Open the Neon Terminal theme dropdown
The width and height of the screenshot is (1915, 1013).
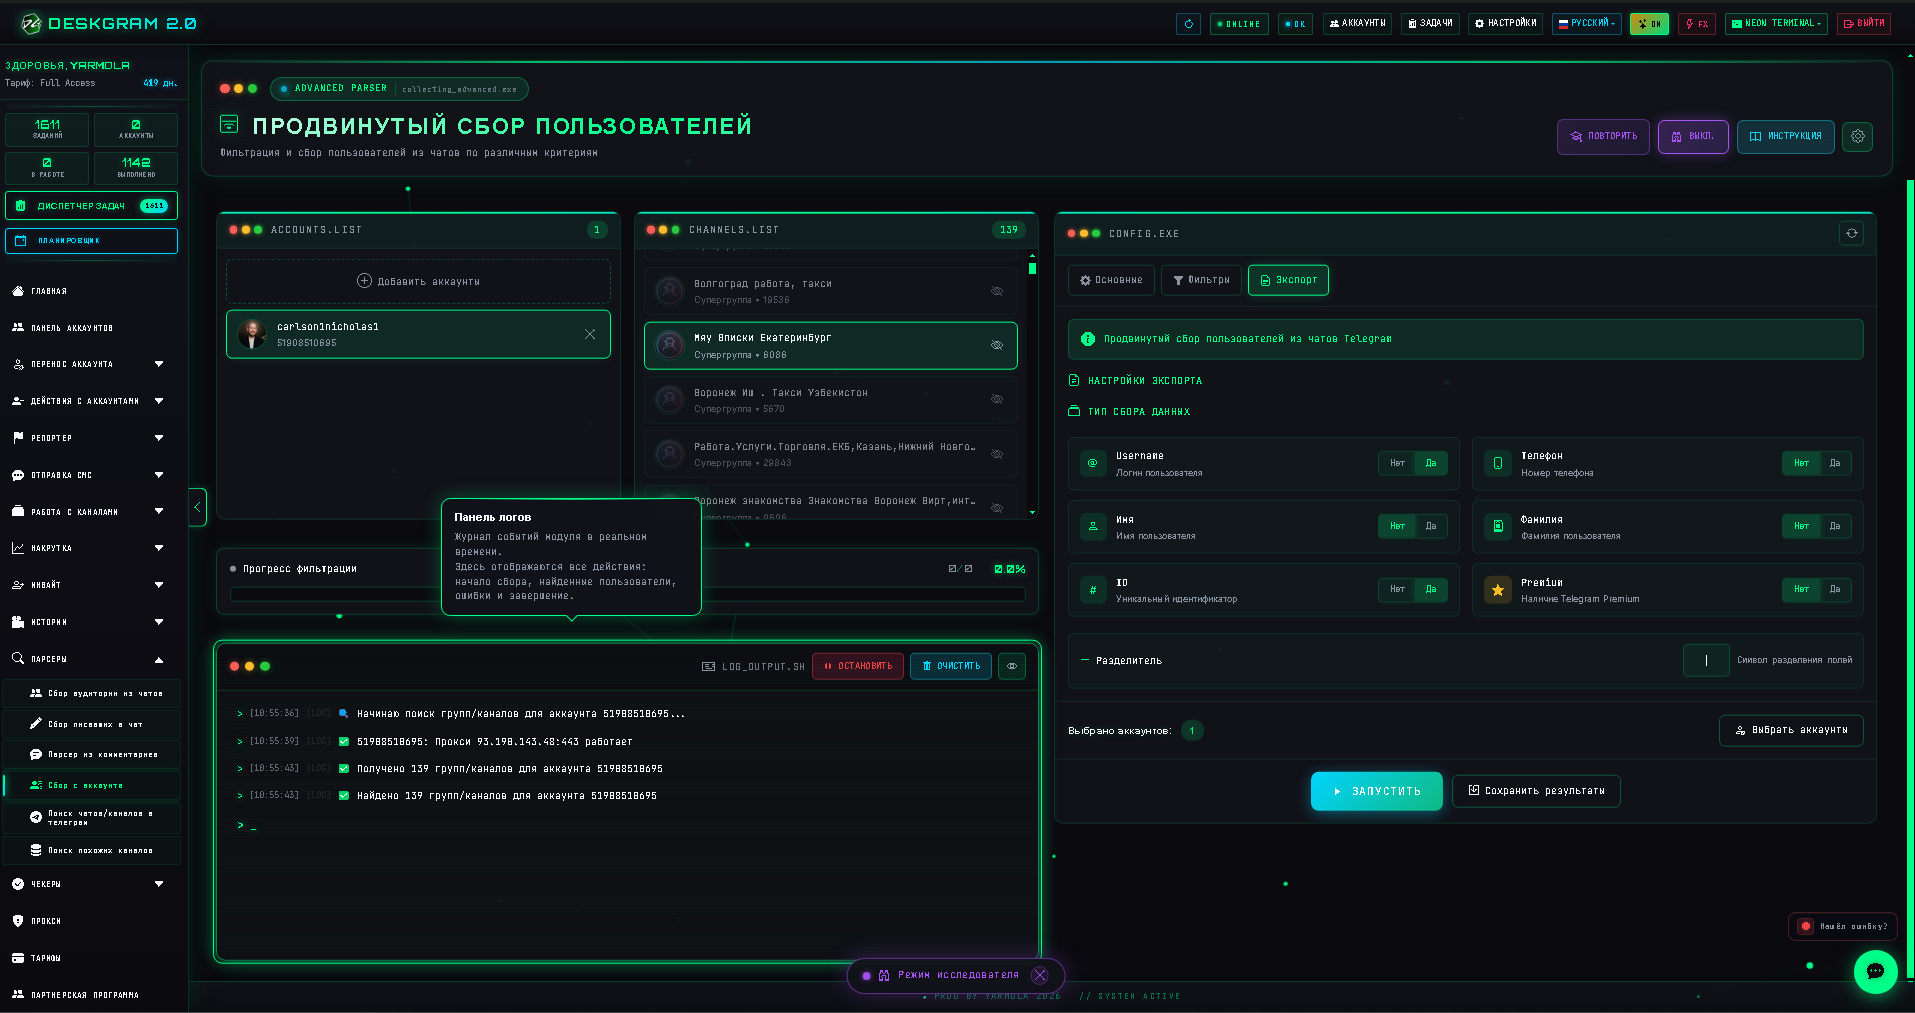coord(1777,23)
